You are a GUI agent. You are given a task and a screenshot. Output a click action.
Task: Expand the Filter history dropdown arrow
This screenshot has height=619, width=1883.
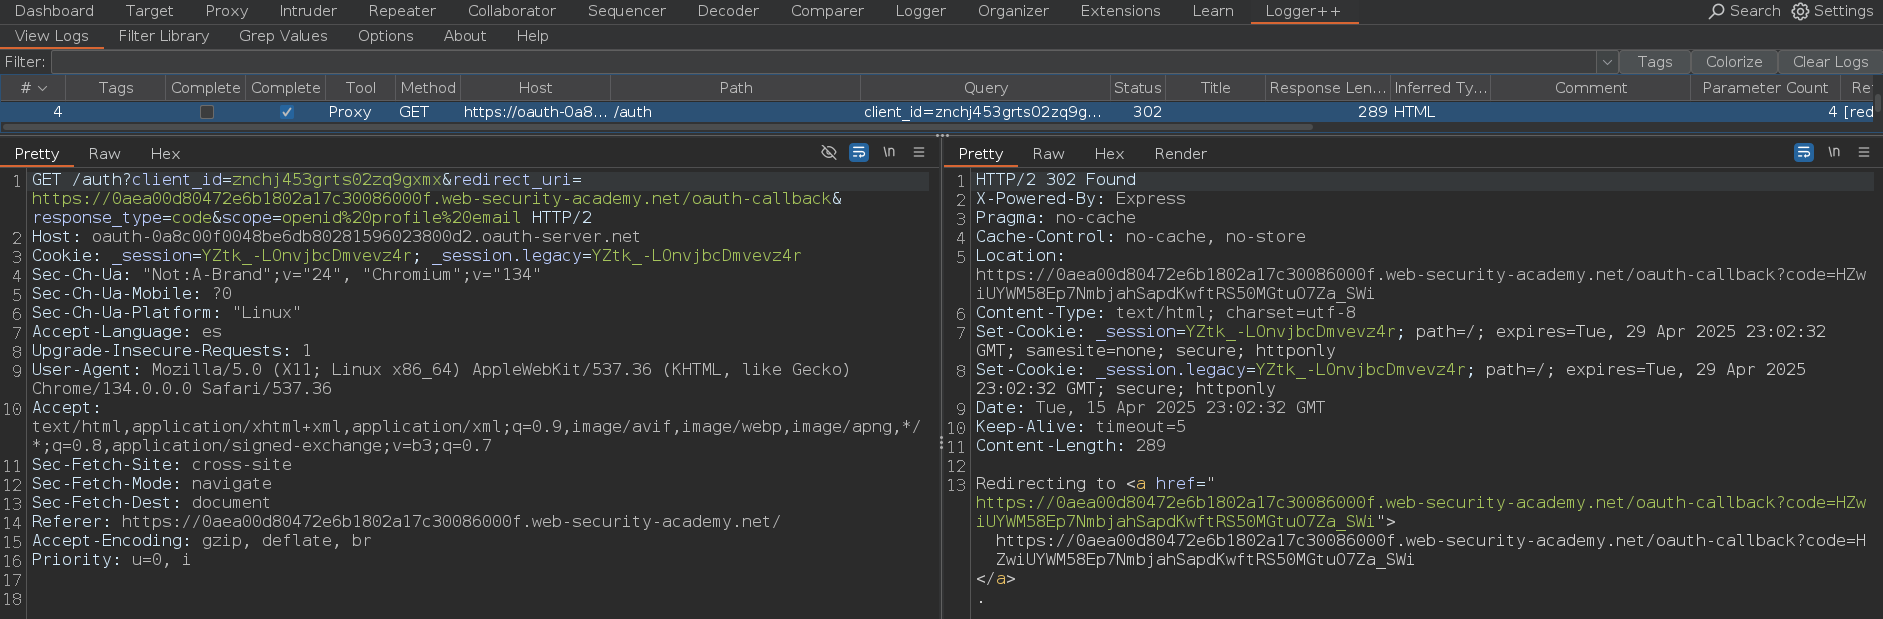1607,62
